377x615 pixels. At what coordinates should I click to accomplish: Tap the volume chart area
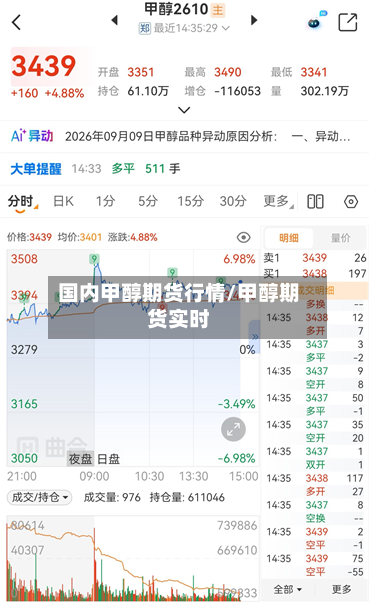coord(133,559)
